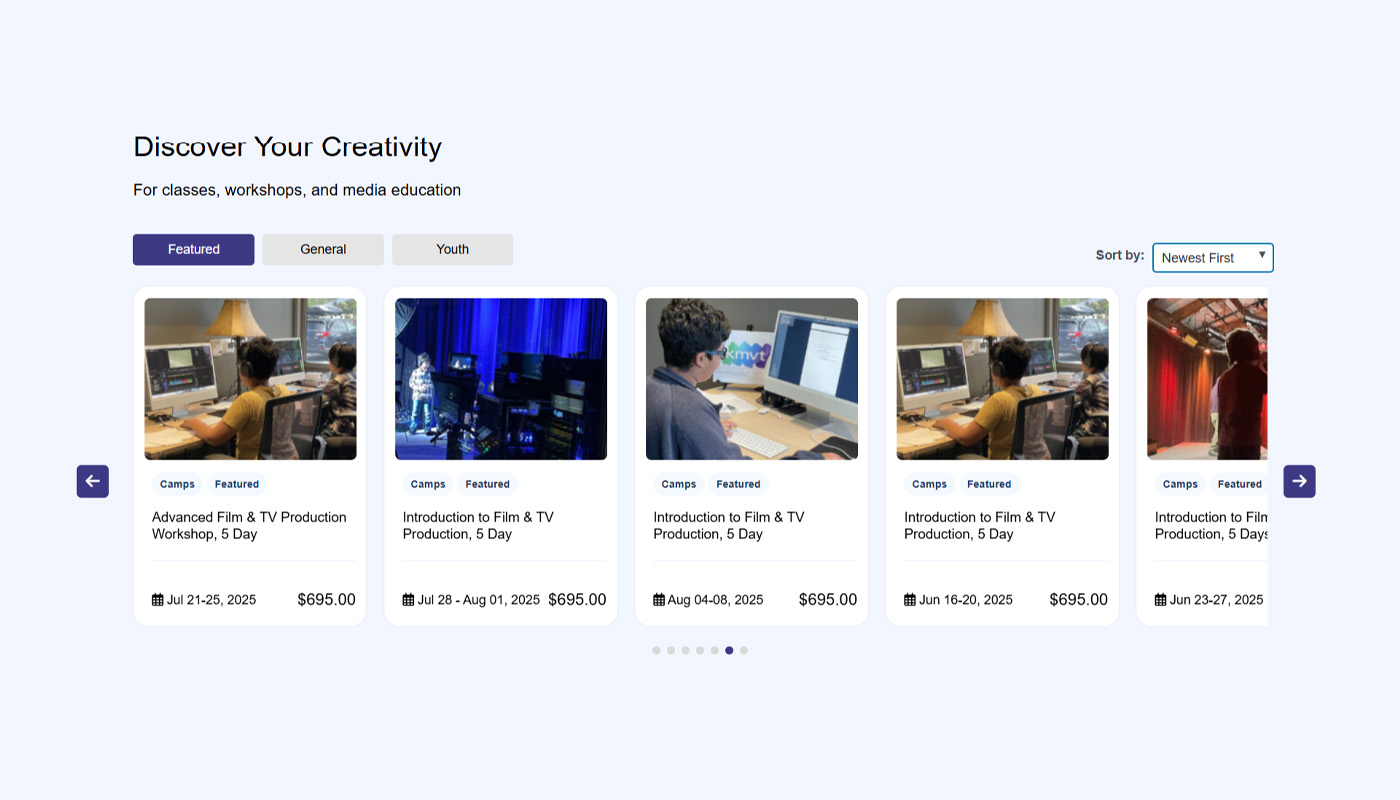This screenshot has height=800, width=1400.
Task: Click the date text Jun 16-20, 2025
Action: (x=966, y=600)
